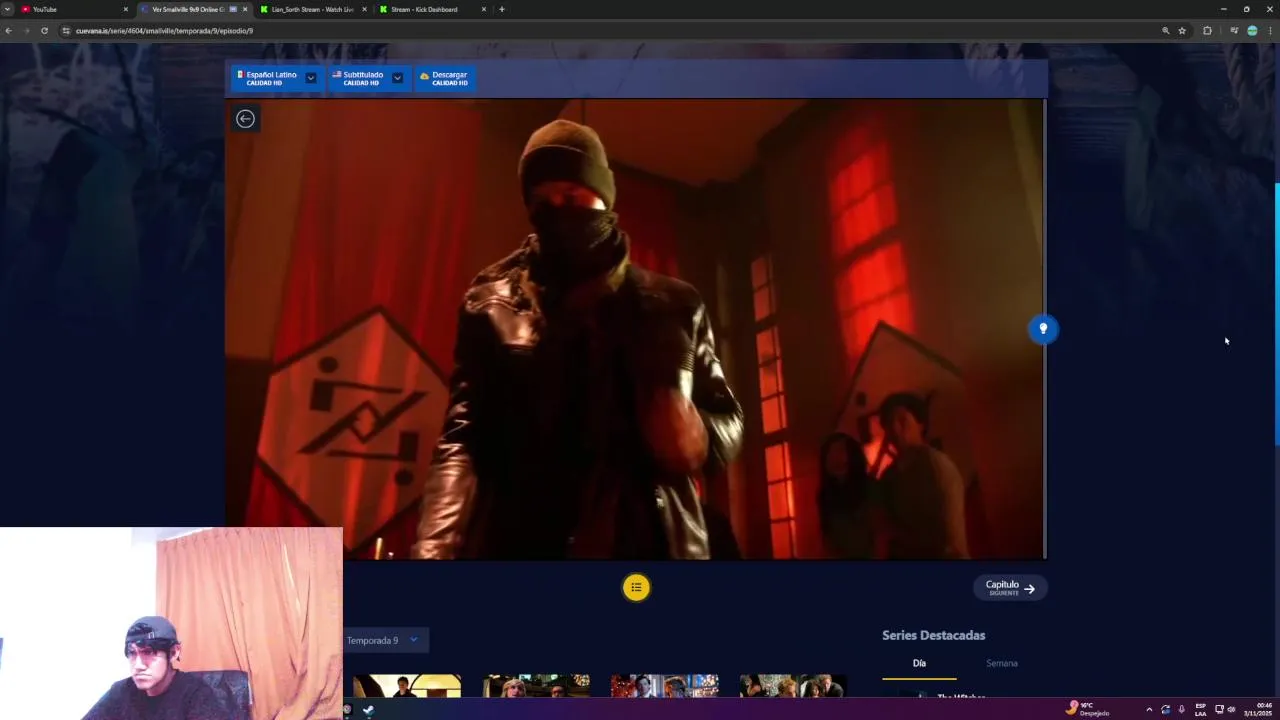1280x720 pixels.
Task: Open the tab search chevron at top left
Action: [x=7, y=9]
